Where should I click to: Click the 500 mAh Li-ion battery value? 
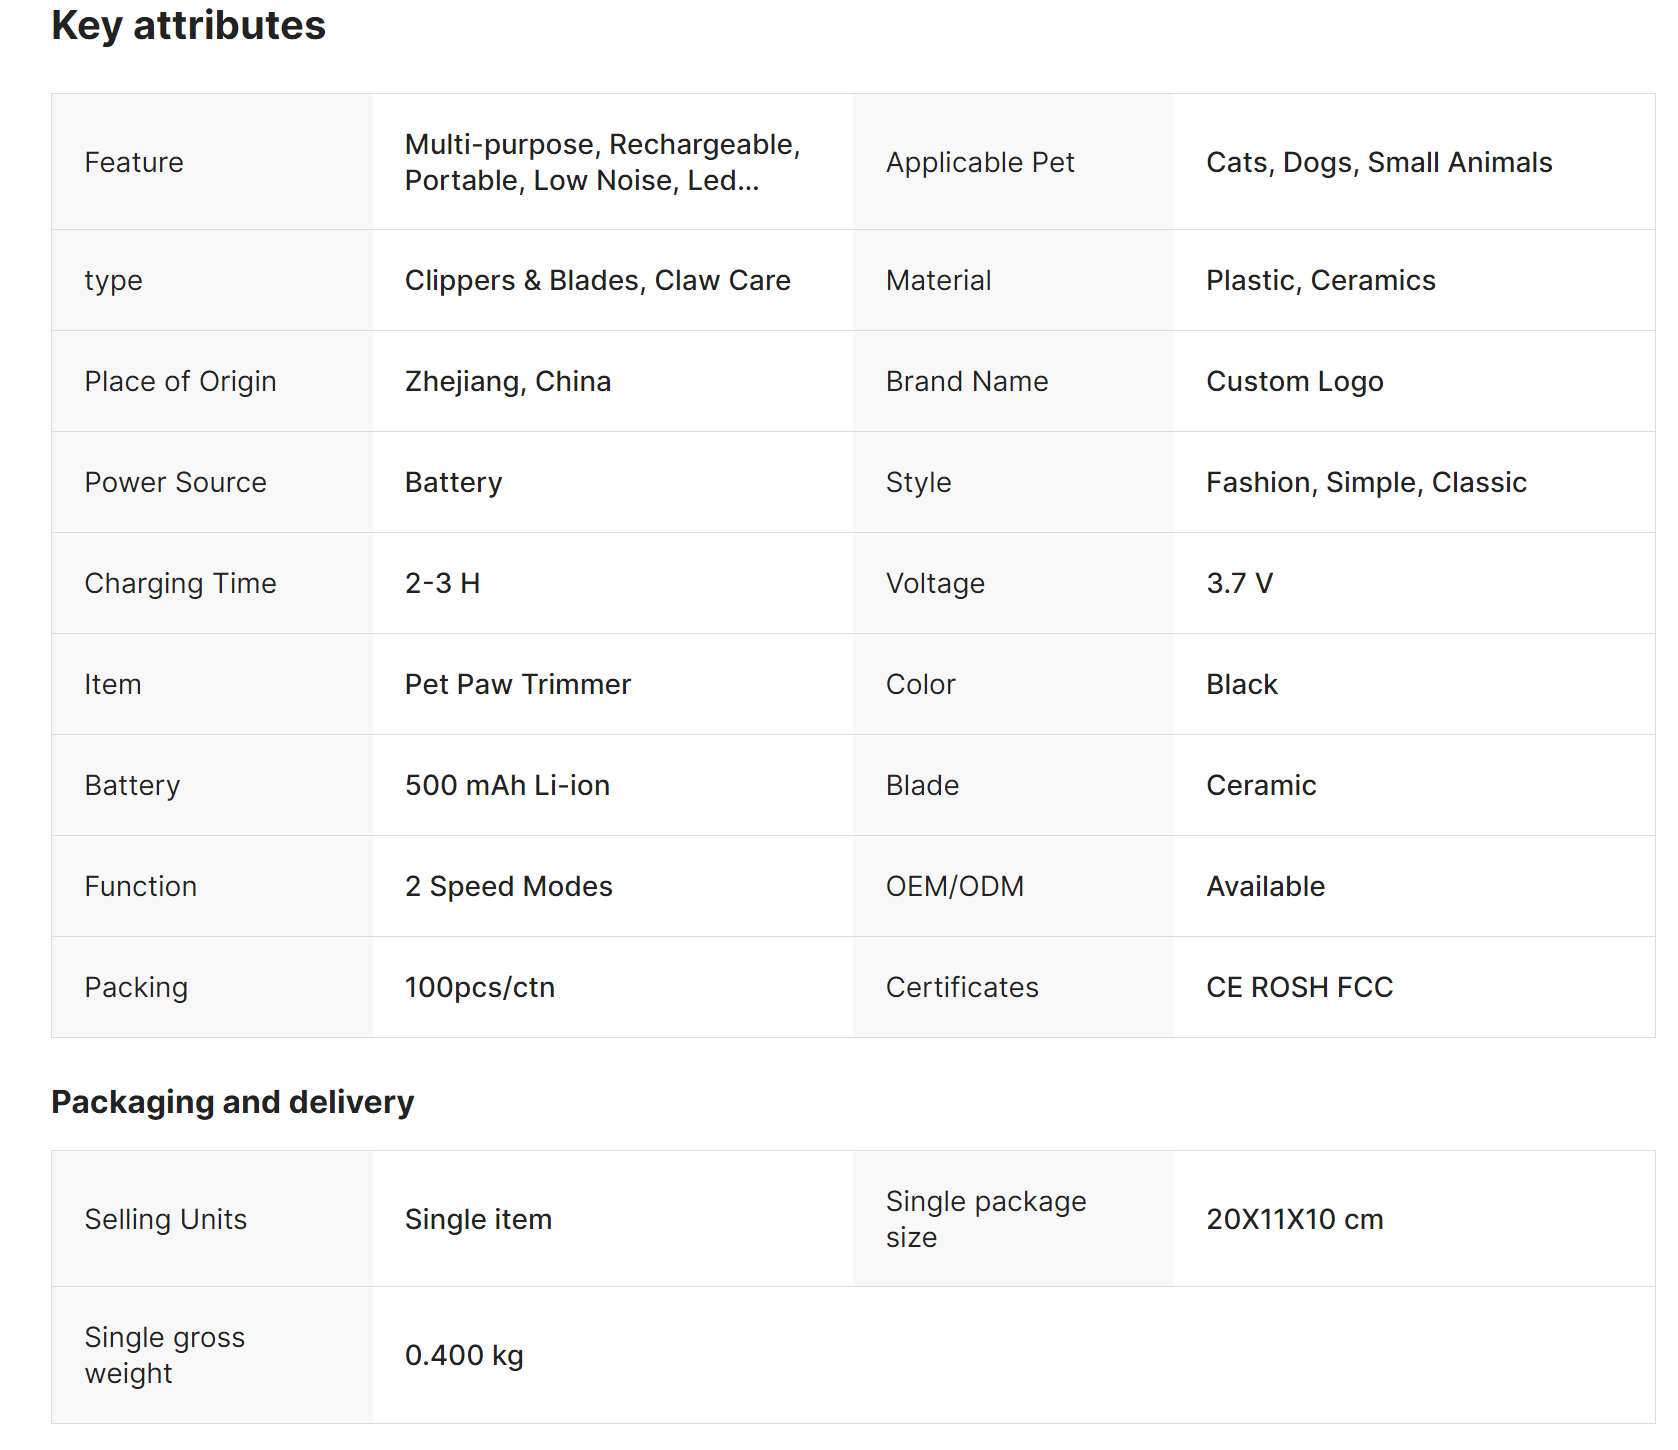(x=507, y=785)
